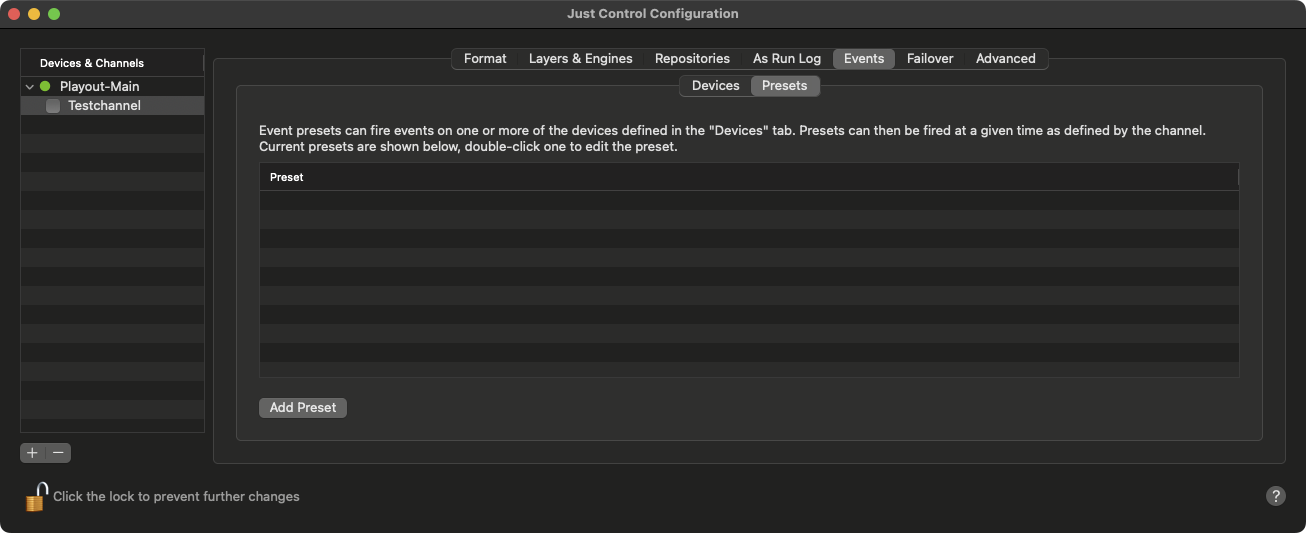Open help with the question mark button
The height and width of the screenshot is (533, 1306).
pos(1276,496)
